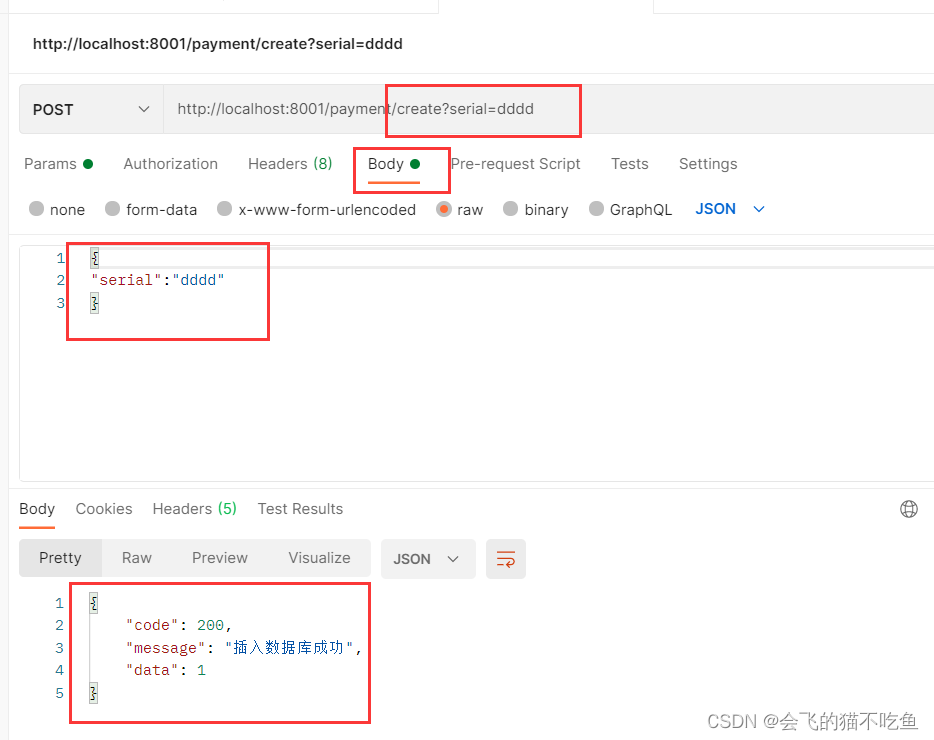The width and height of the screenshot is (934, 740).
Task: View the response Cookies tab
Action: (104, 509)
